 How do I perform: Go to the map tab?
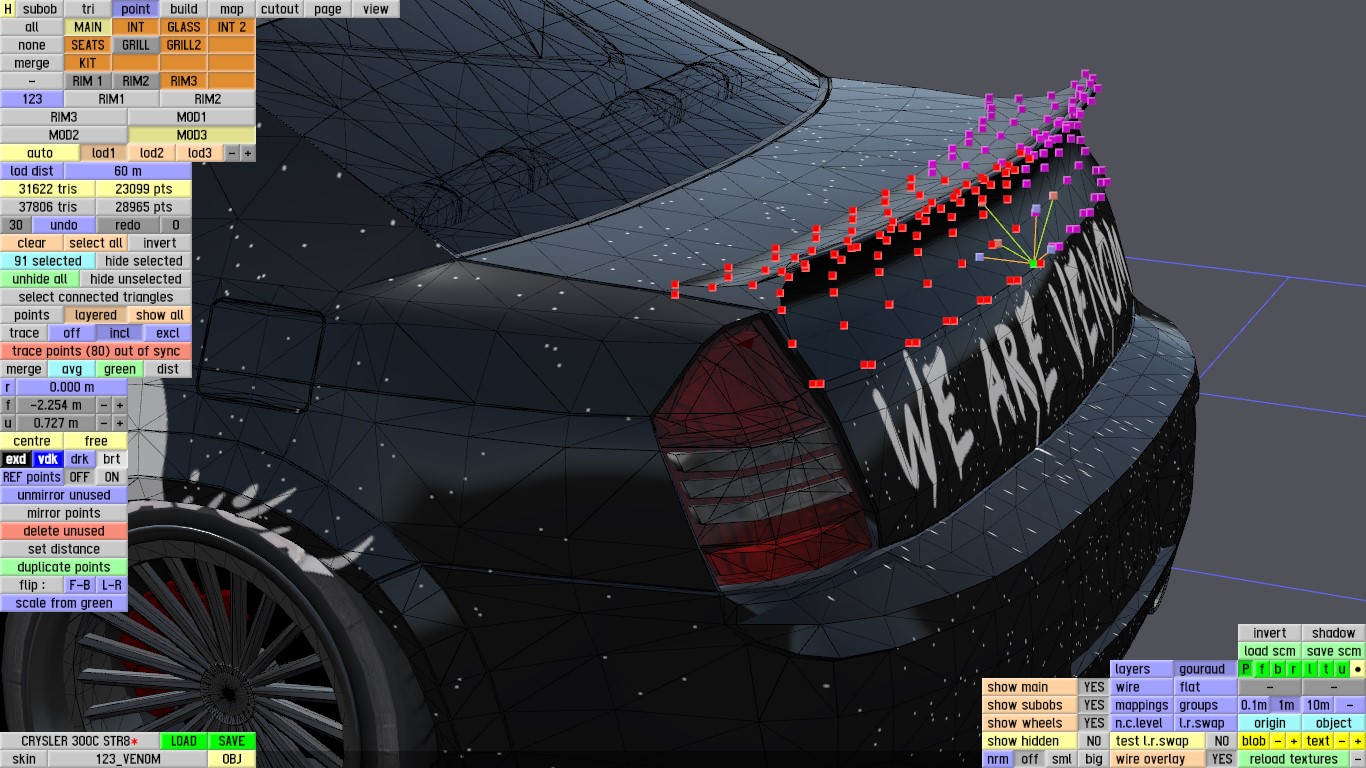click(232, 9)
